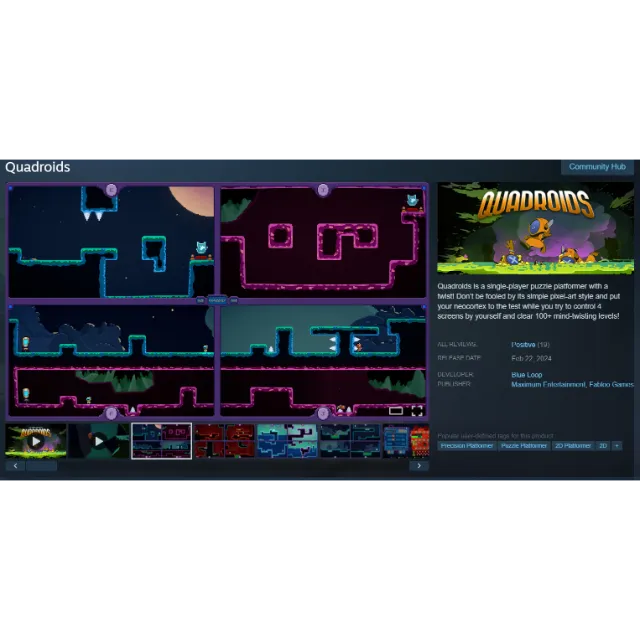Select the Precision Platformer tag
The width and height of the screenshot is (640, 640).
(467, 446)
